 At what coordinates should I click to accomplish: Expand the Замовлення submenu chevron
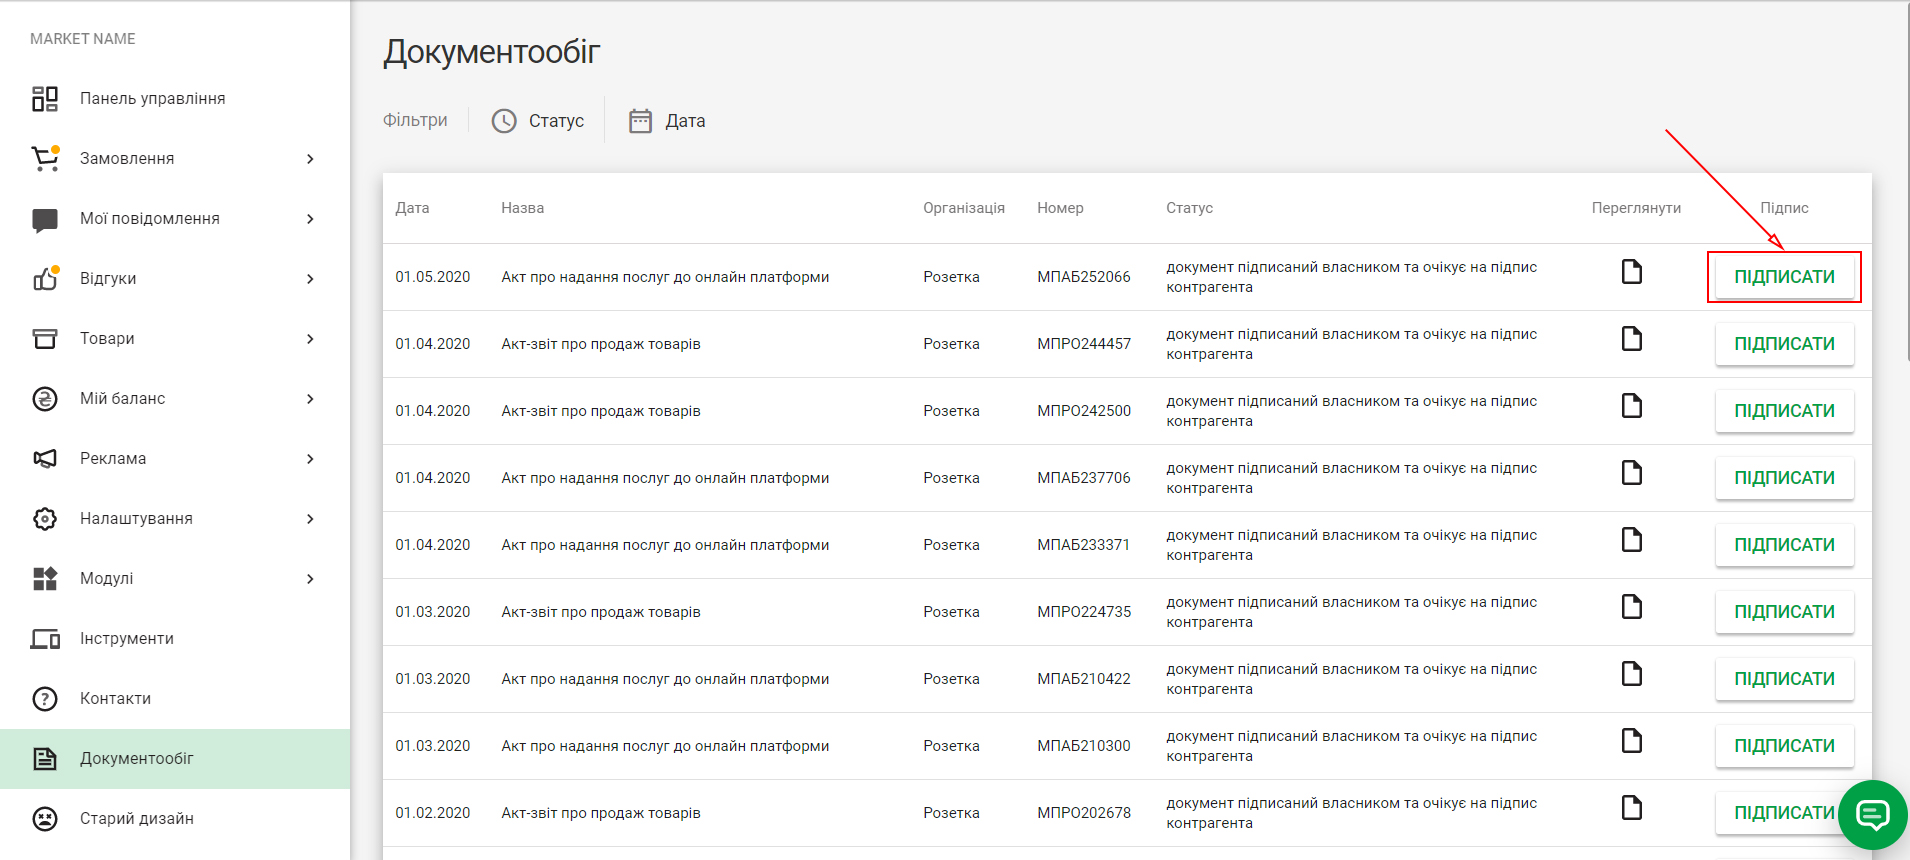pyautogui.click(x=310, y=159)
